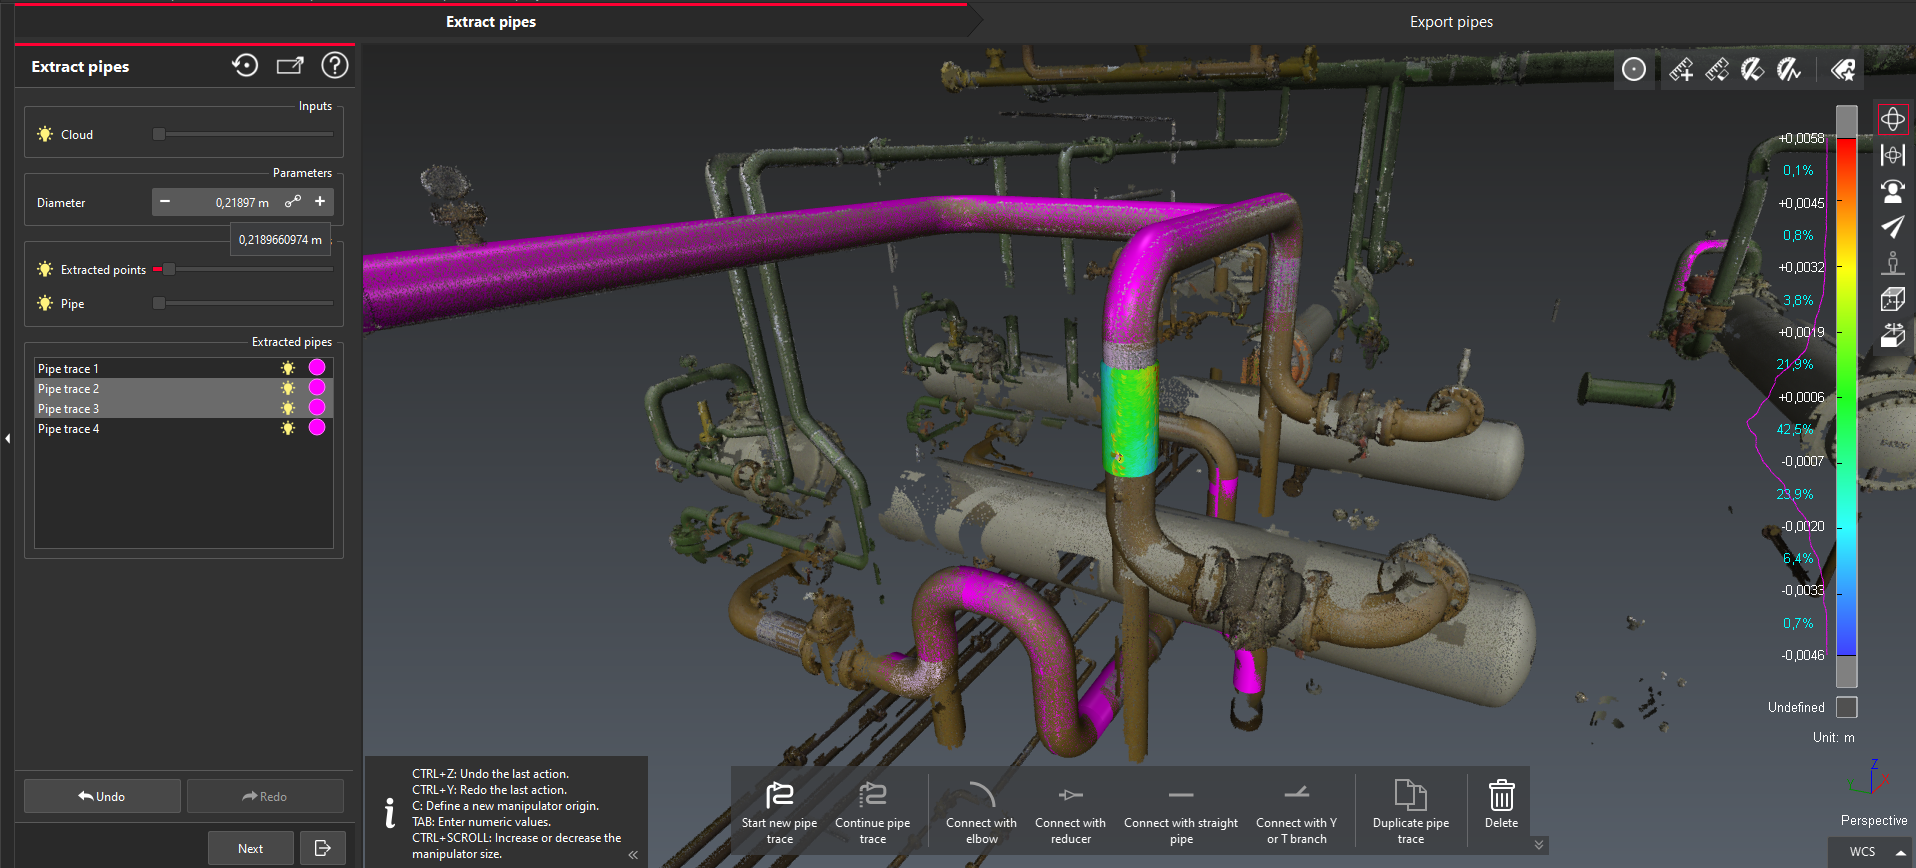Screen dimensions: 1916x868
Task: Open the help question mark icon
Action: pos(335,66)
